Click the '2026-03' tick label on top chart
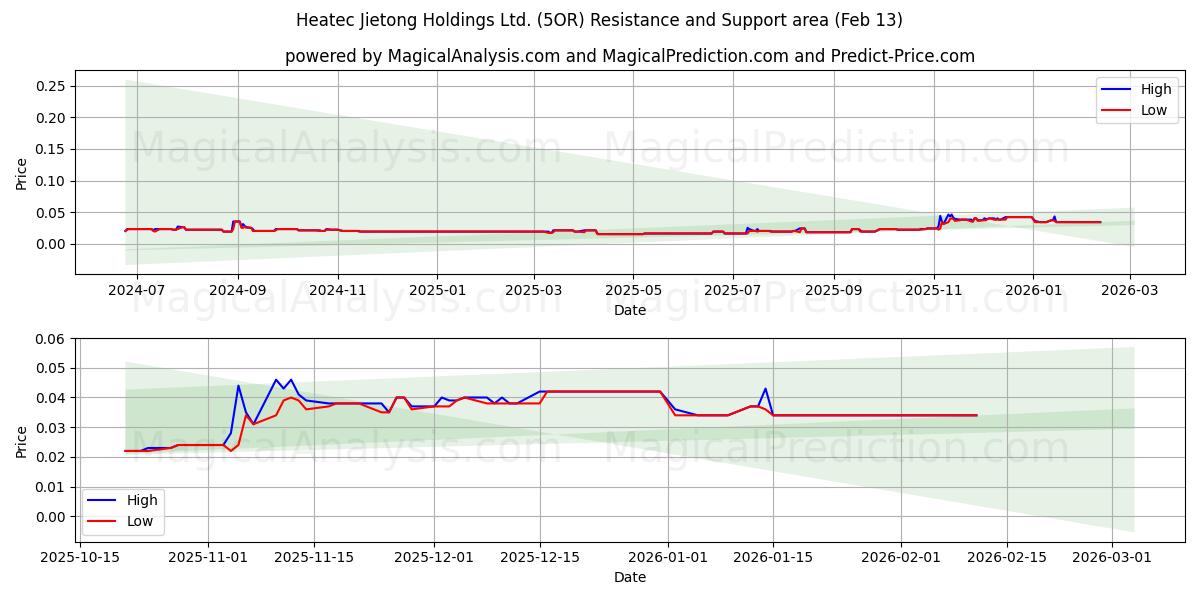Screen dimensions: 1200x600 click(x=1130, y=290)
